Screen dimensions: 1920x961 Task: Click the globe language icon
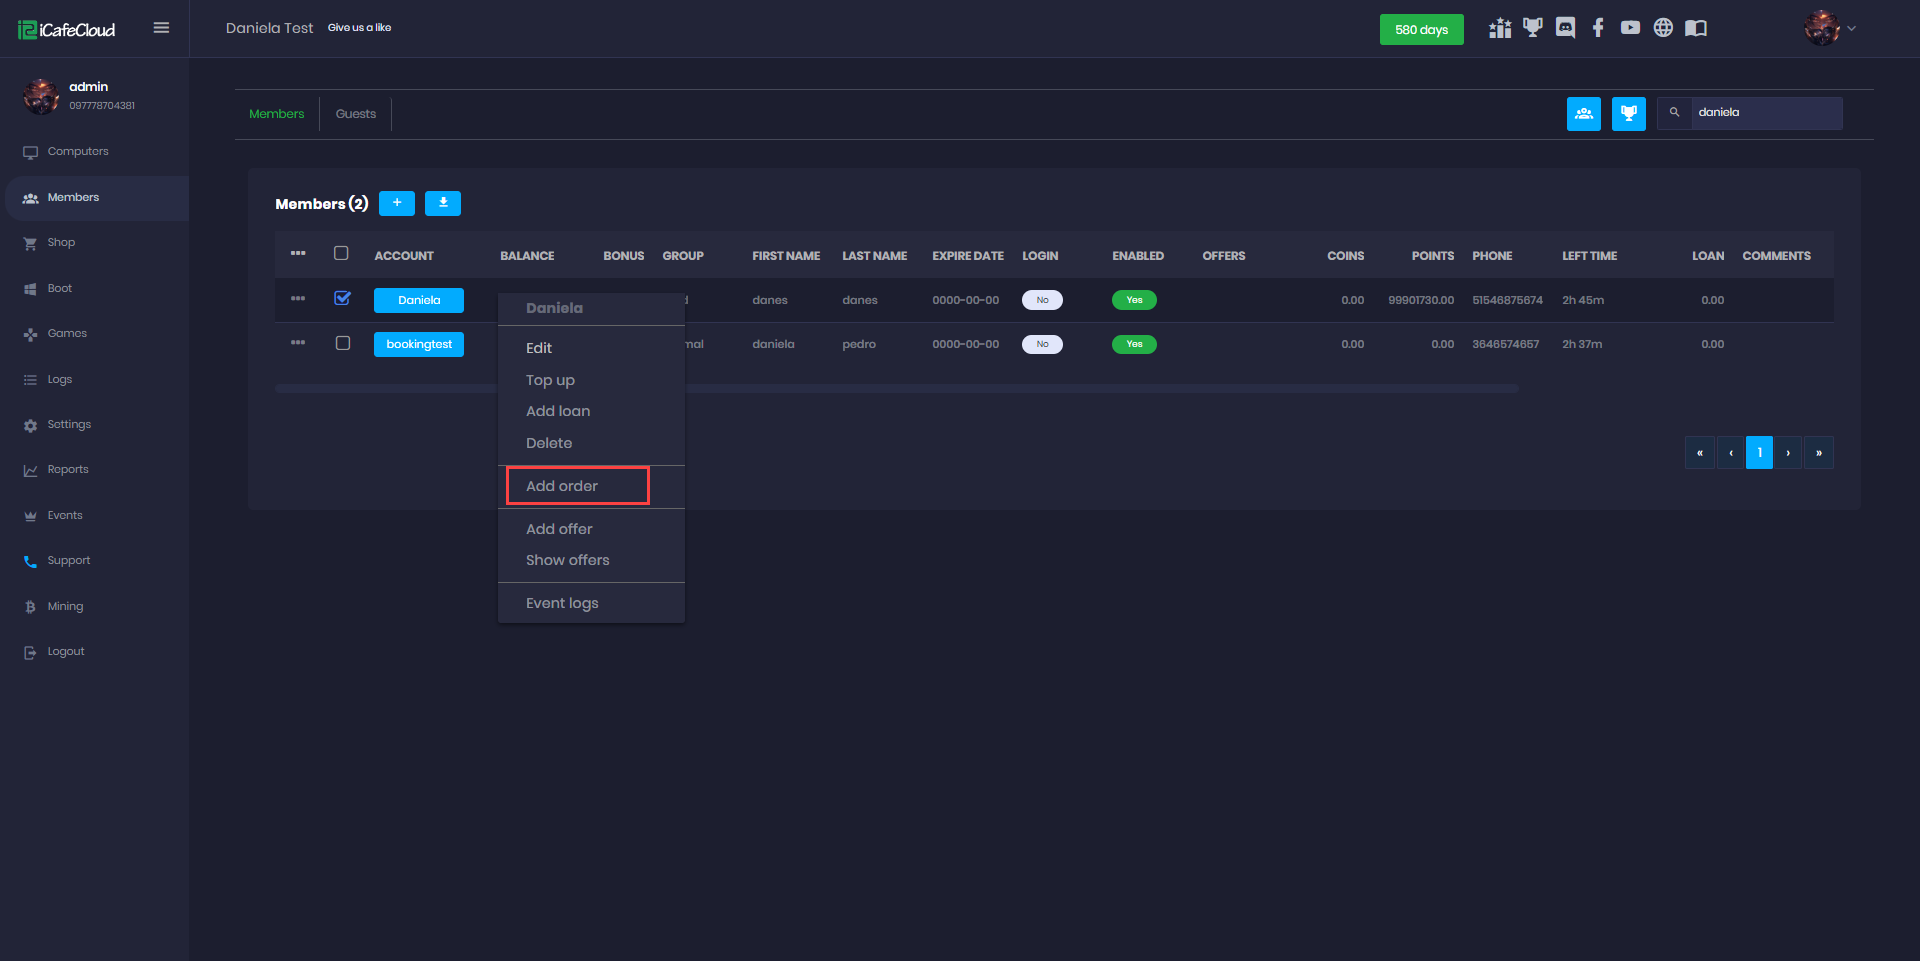pyautogui.click(x=1663, y=28)
